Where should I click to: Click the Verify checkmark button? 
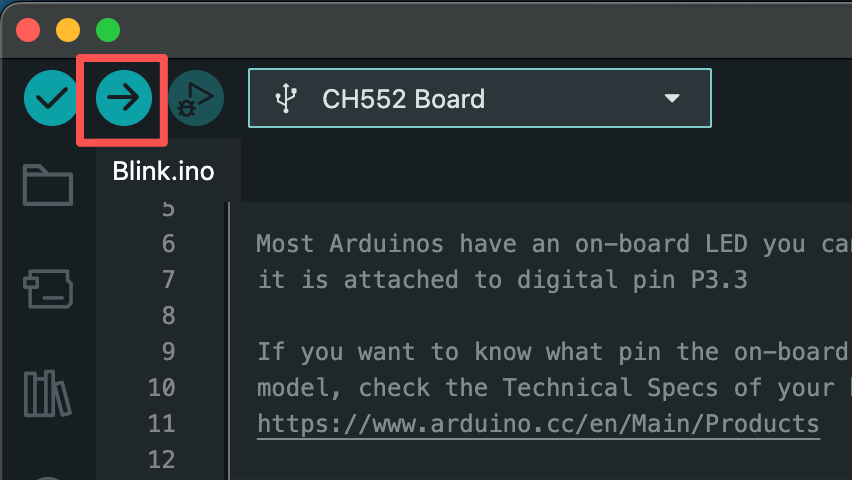[x=51, y=98]
